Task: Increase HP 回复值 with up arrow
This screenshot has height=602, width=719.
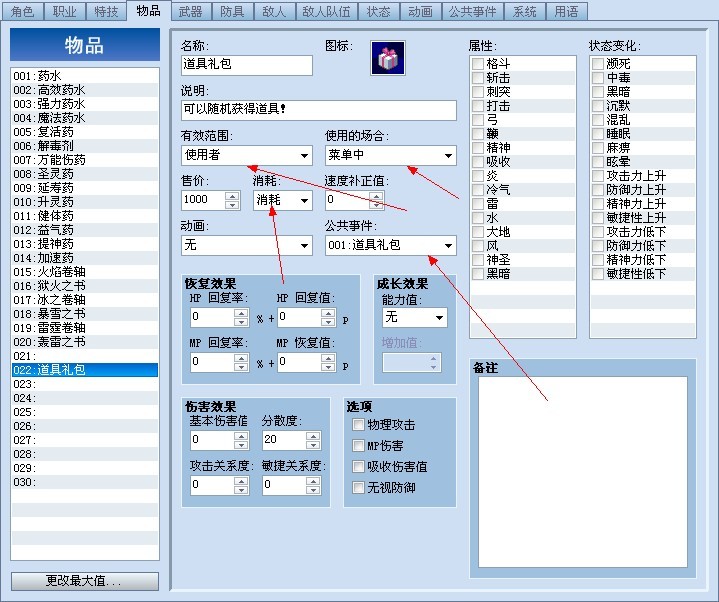Action: pyautogui.click(x=328, y=313)
